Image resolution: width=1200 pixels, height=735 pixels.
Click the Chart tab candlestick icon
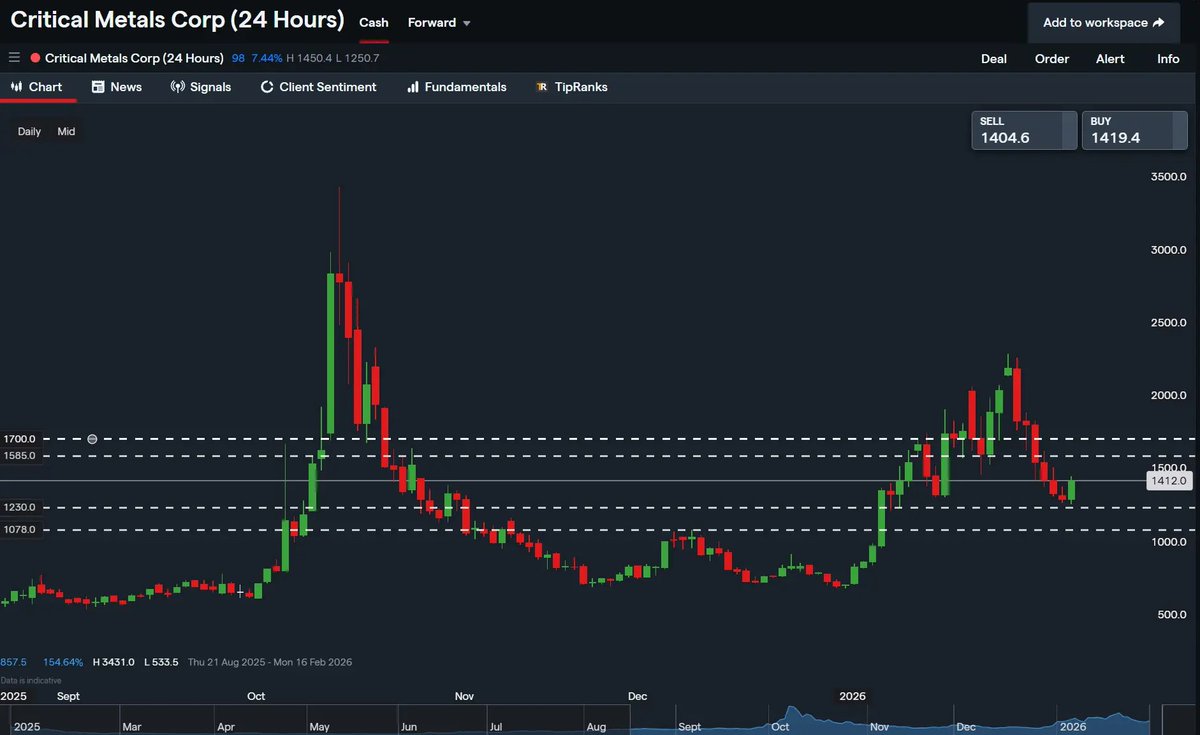[16, 87]
